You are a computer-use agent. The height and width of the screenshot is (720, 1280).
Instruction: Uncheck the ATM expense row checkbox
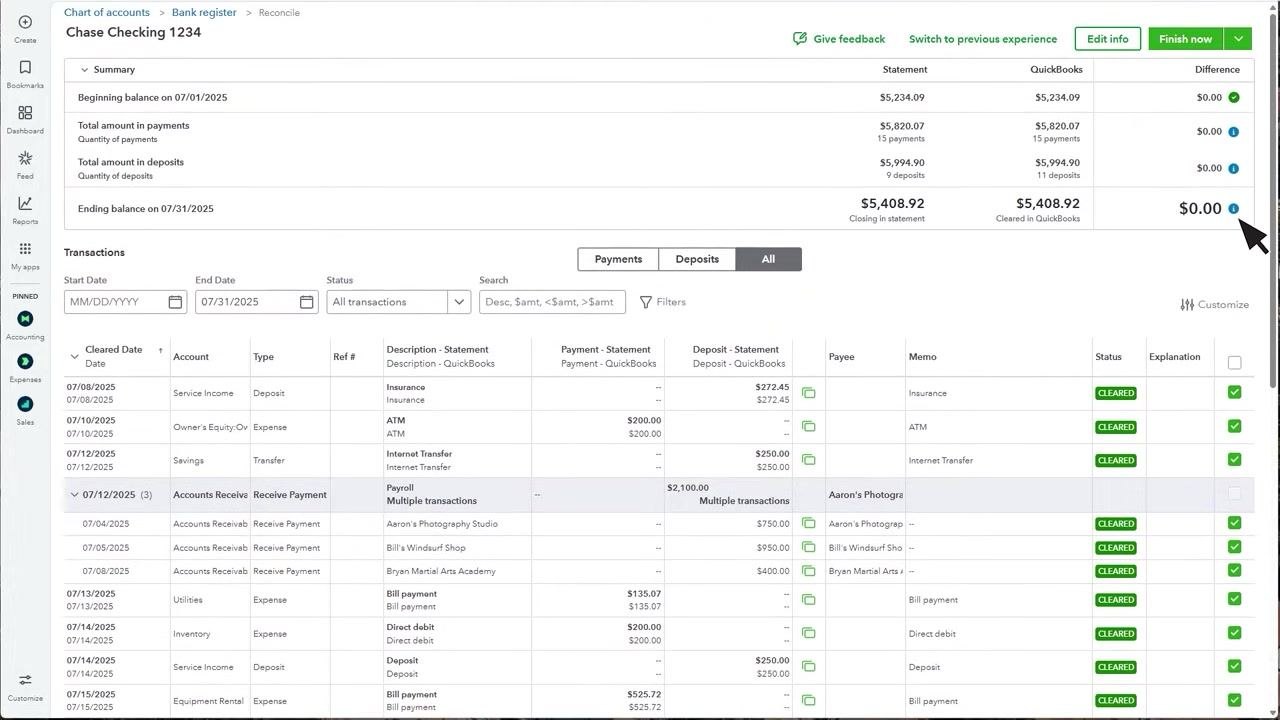pyautogui.click(x=1234, y=426)
